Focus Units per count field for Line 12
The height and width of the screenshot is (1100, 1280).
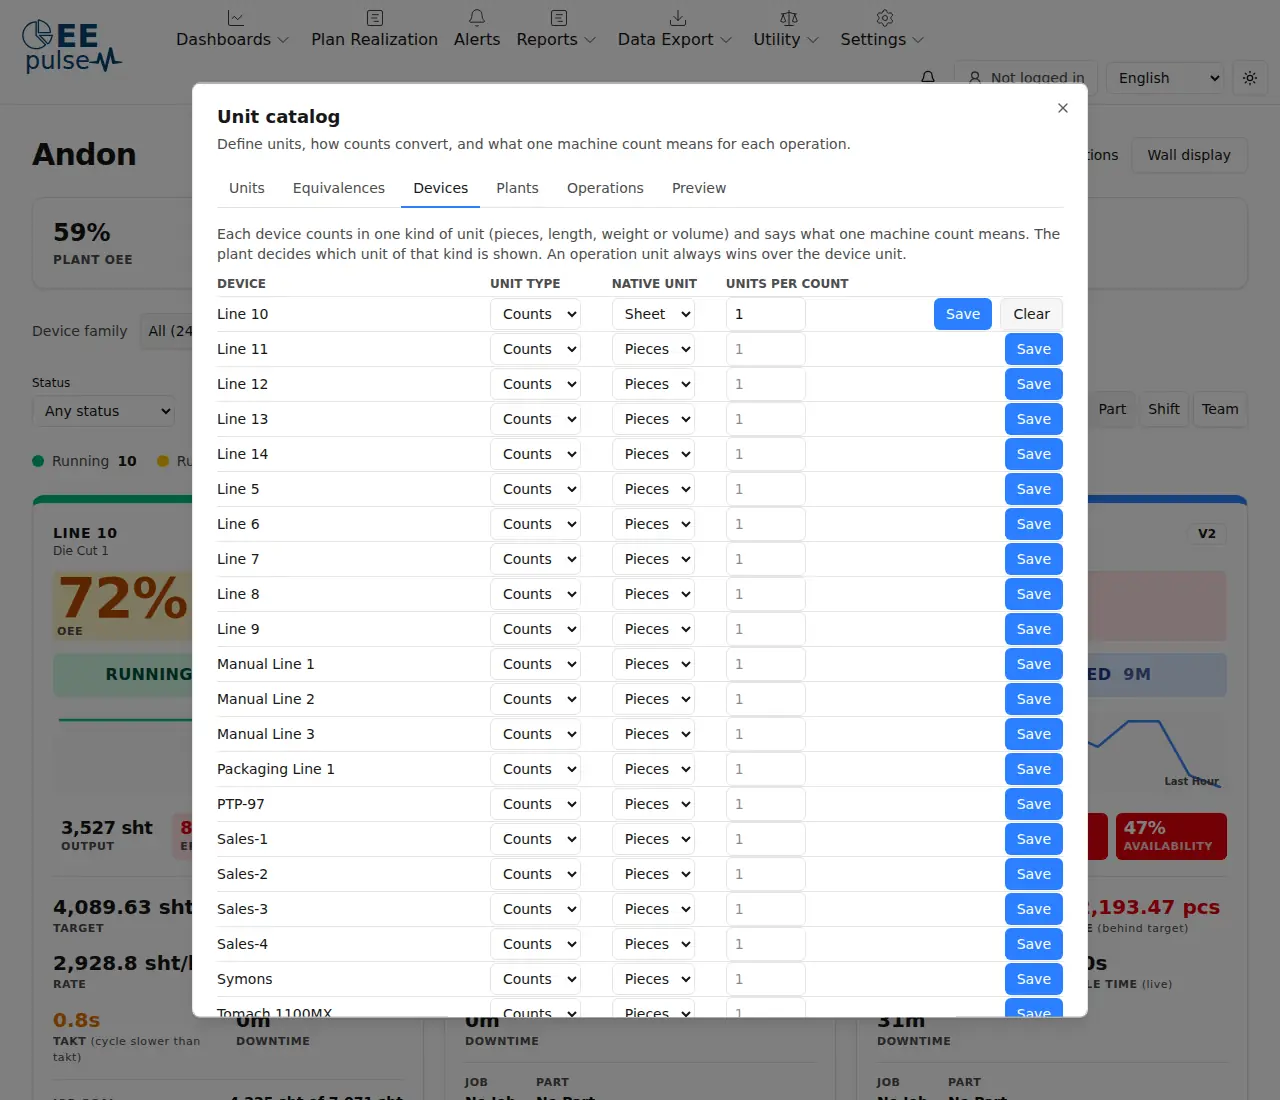pos(766,384)
